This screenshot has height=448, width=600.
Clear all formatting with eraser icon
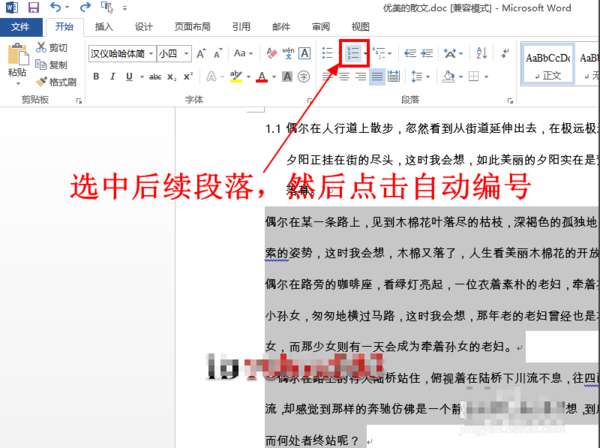[271, 54]
